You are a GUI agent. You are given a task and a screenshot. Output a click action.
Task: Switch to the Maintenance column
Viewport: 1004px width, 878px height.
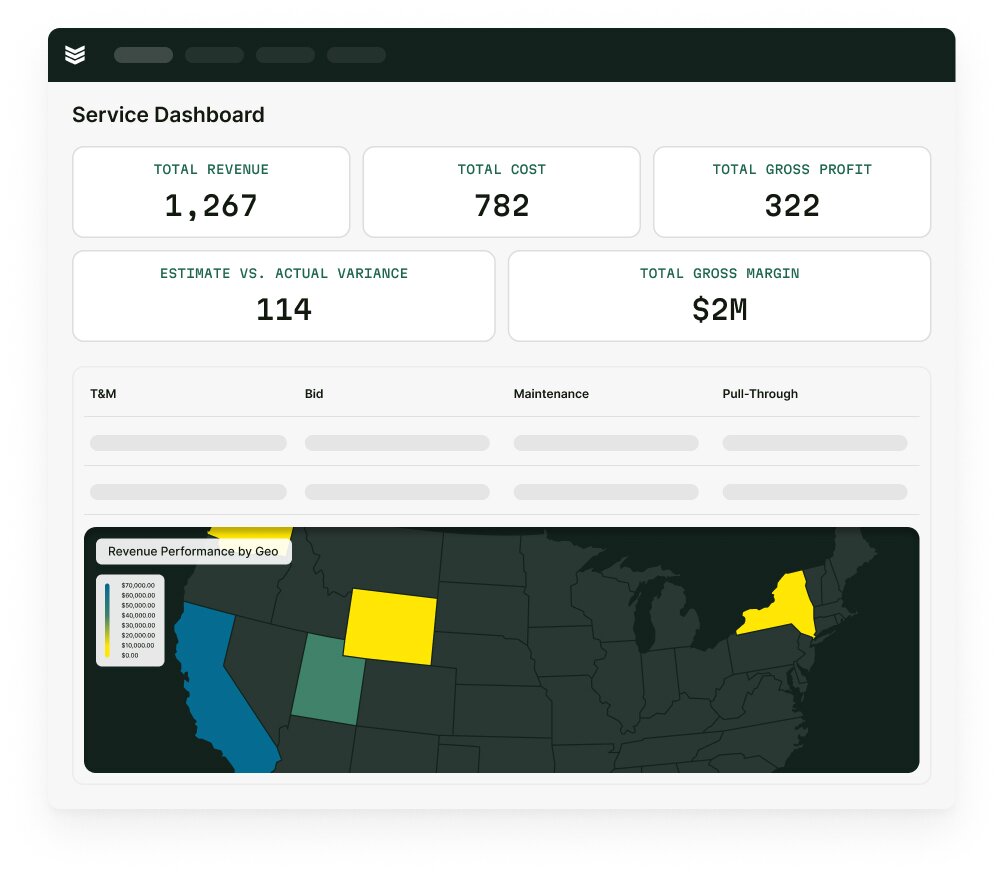[x=551, y=394]
